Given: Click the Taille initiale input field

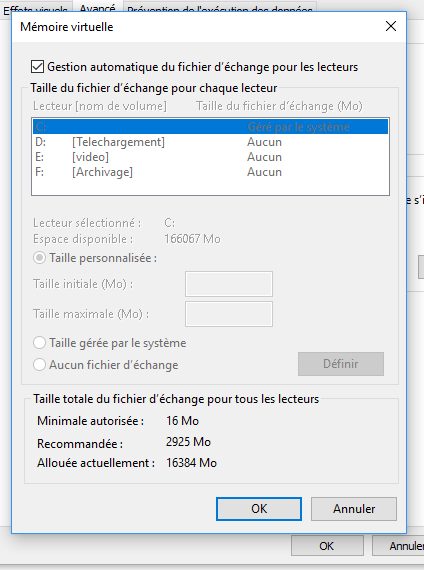Looking at the screenshot, I should point(229,284).
